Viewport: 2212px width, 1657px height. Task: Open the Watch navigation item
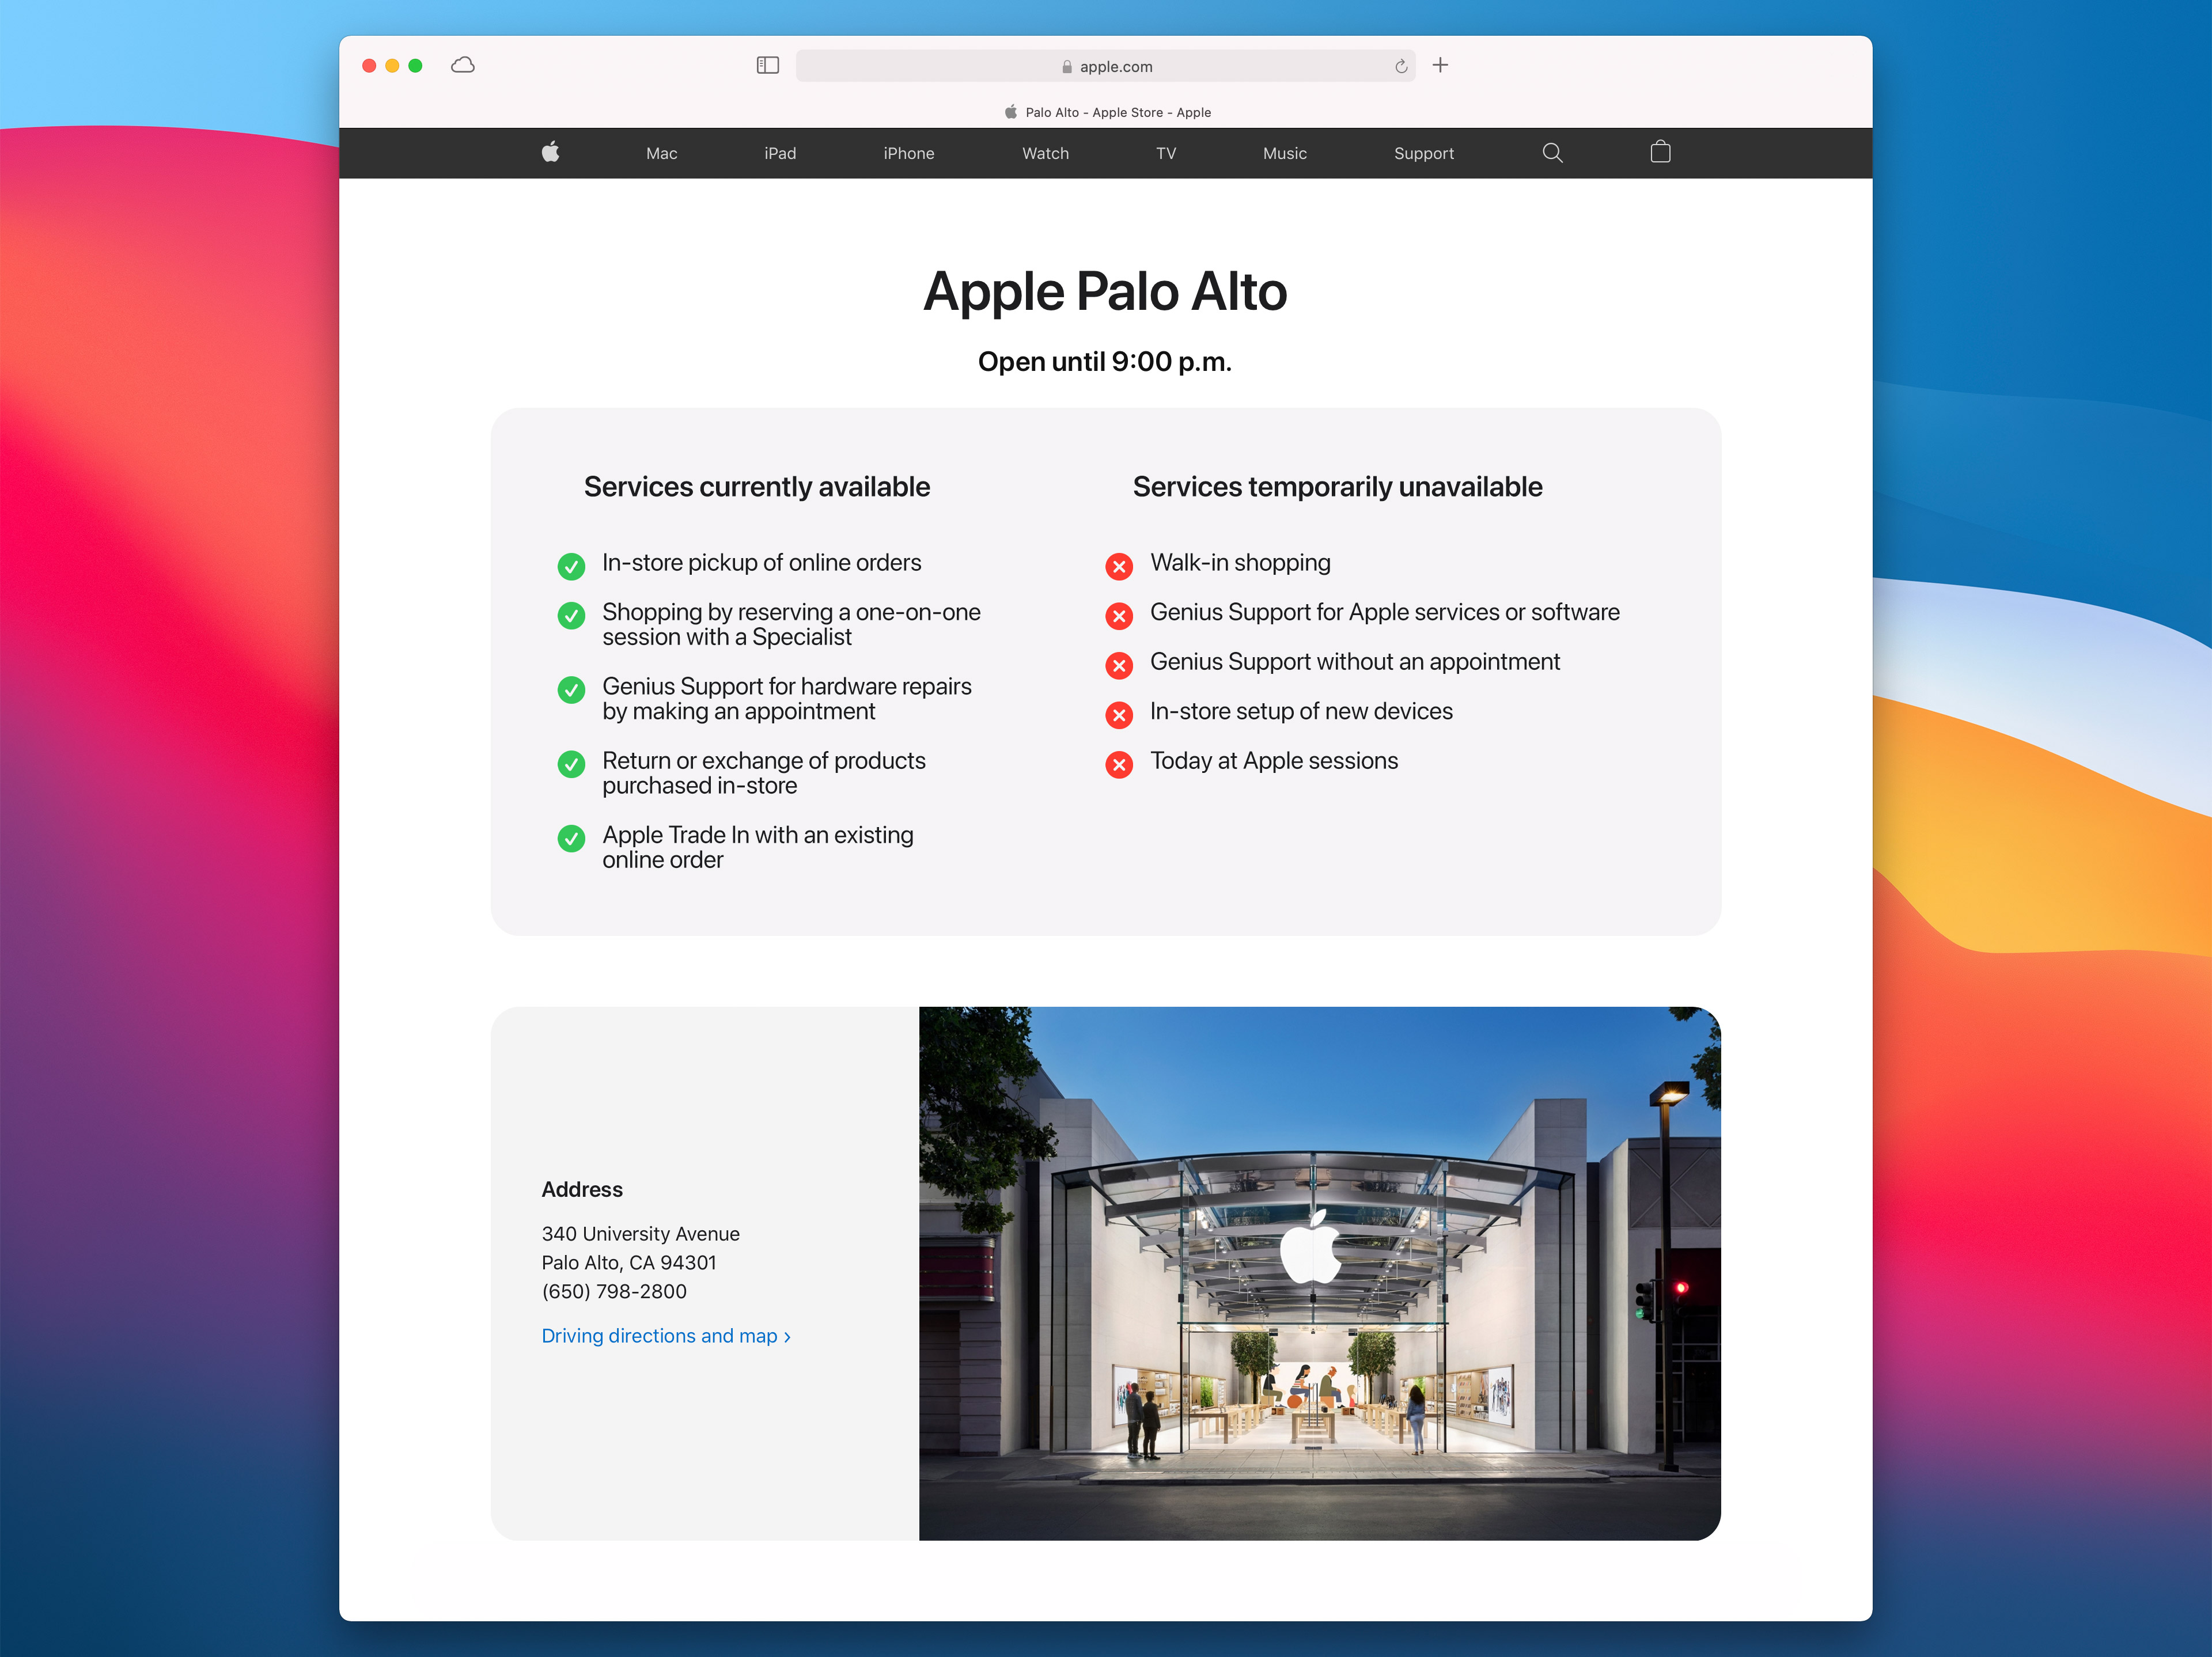click(1045, 153)
